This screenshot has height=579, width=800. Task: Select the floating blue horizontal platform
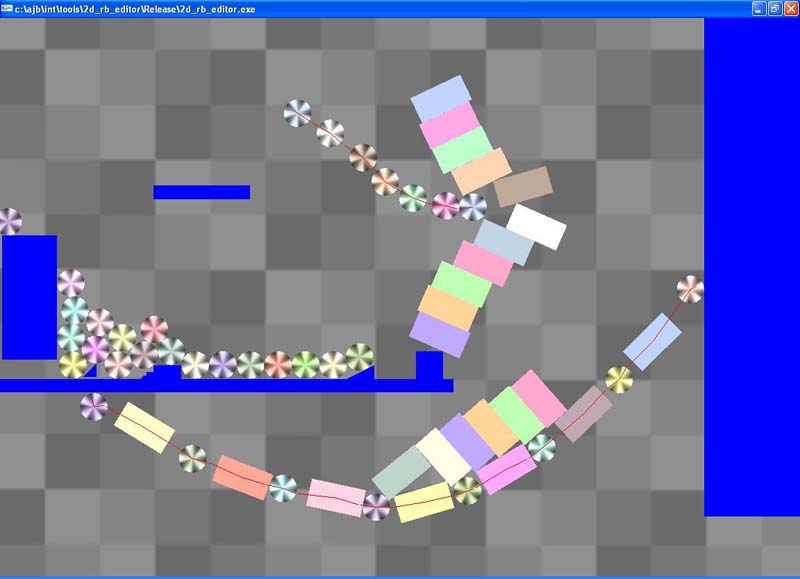(x=202, y=192)
